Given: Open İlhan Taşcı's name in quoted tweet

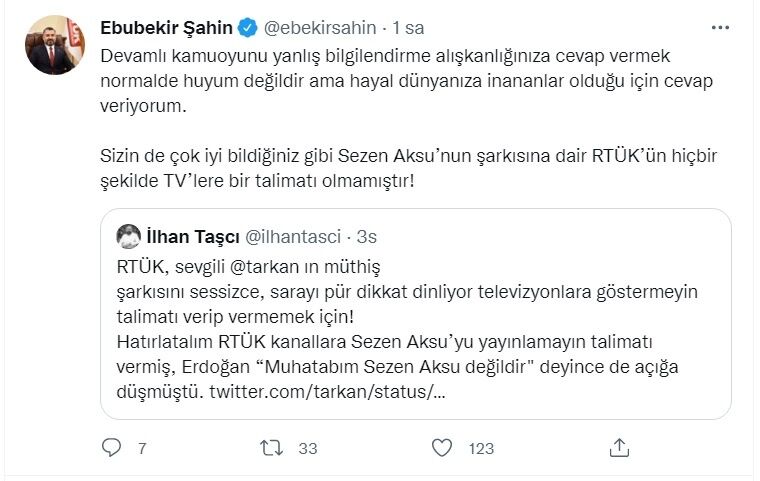Looking at the screenshot, I should pyautogui.click(x=188, y=237).
